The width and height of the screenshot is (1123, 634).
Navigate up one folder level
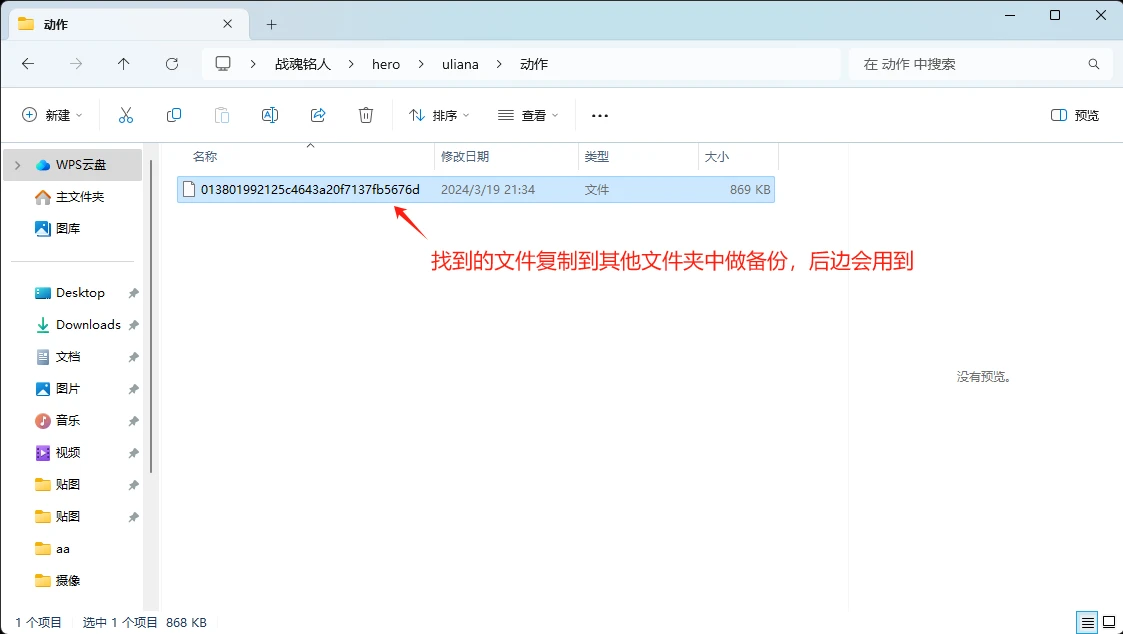pos(124,64)
